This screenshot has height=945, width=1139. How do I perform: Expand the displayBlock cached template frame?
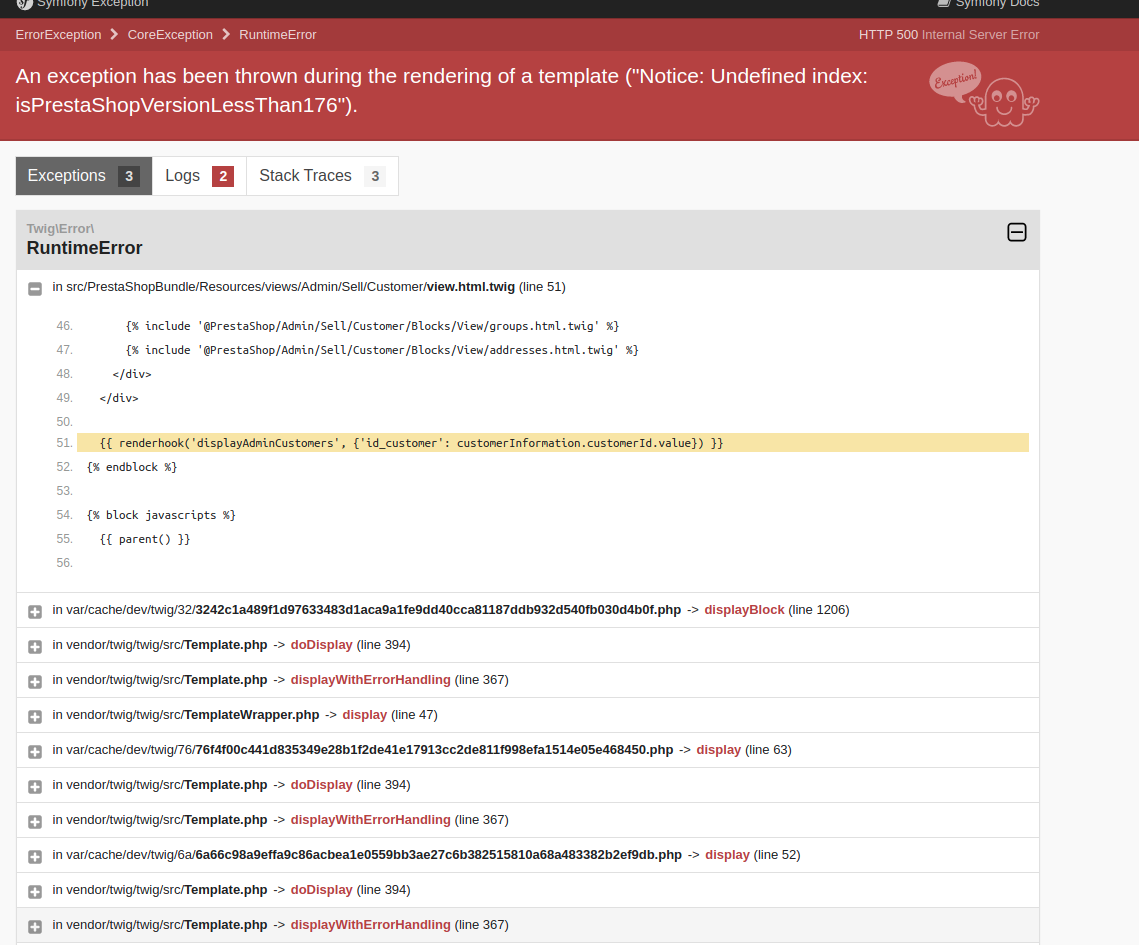click(35, 610)
